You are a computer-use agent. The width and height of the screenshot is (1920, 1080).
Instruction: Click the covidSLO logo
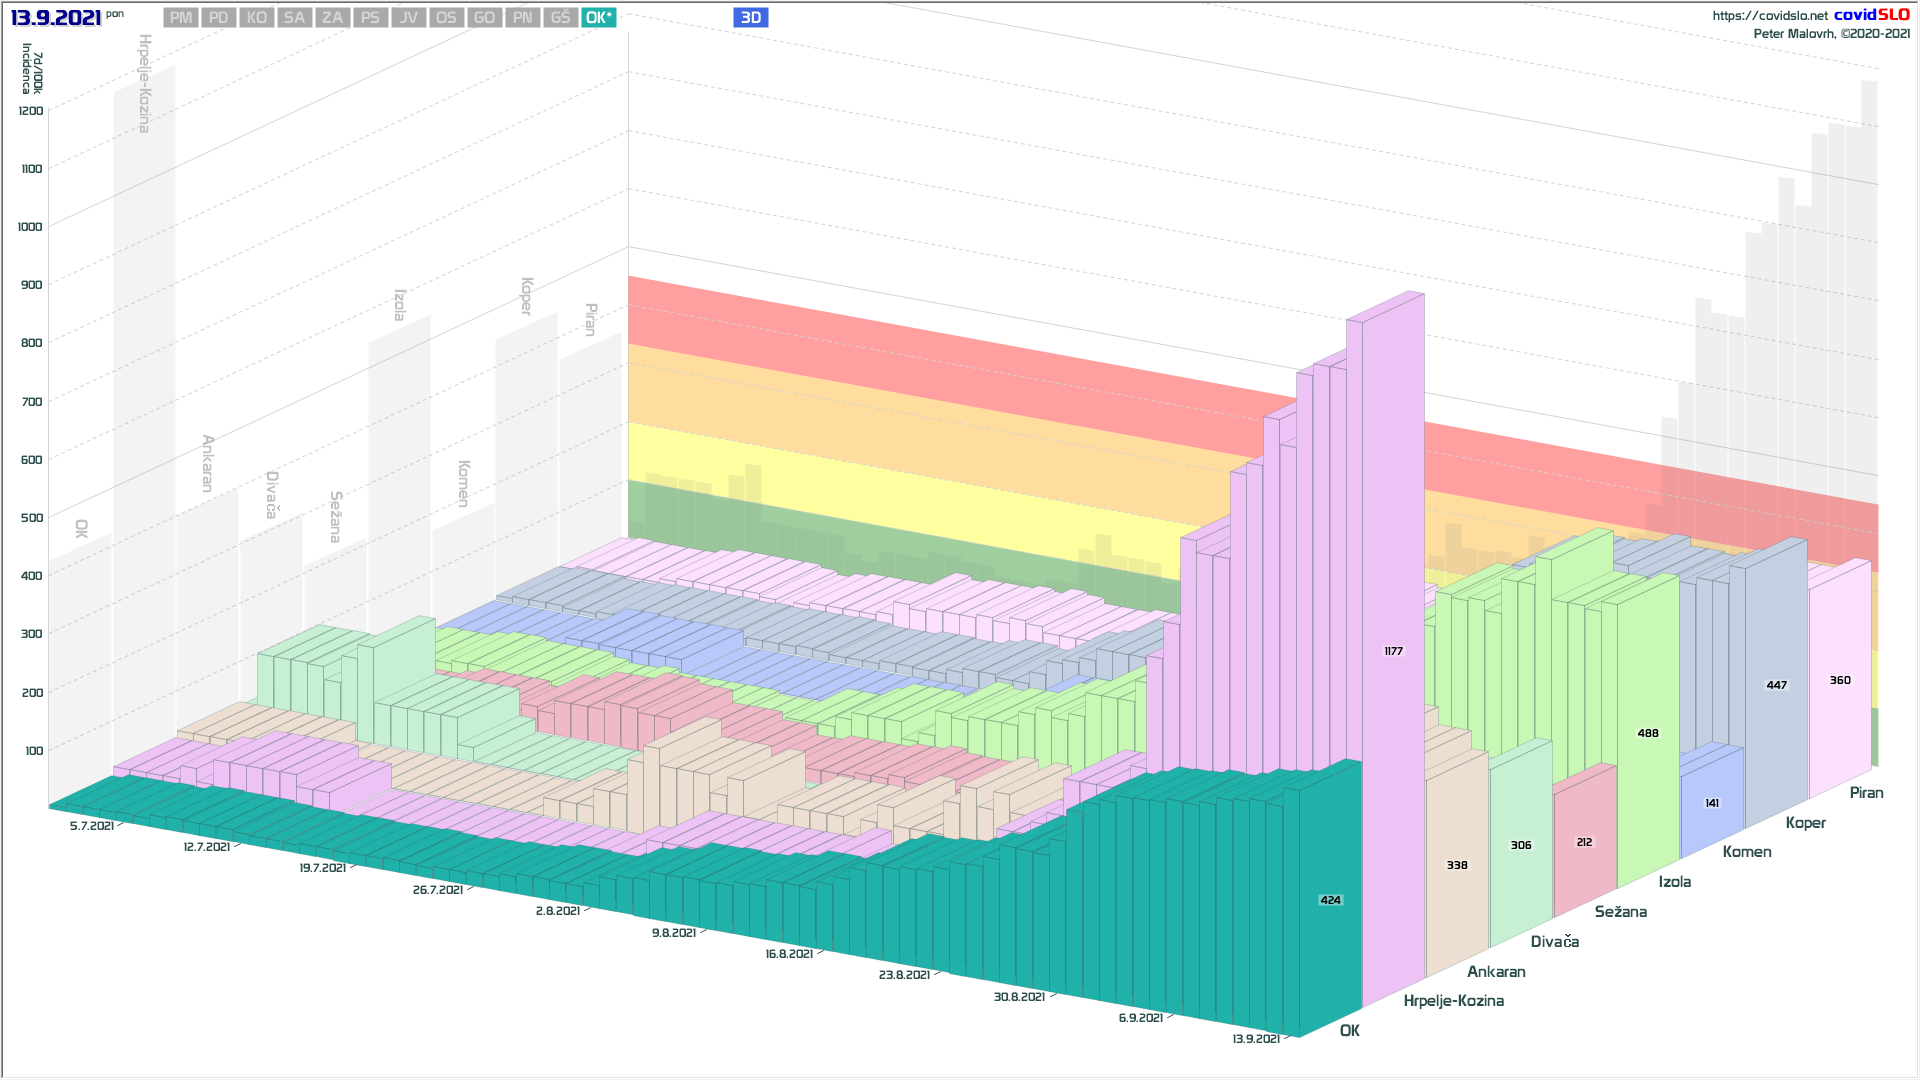pos(1871,15)
